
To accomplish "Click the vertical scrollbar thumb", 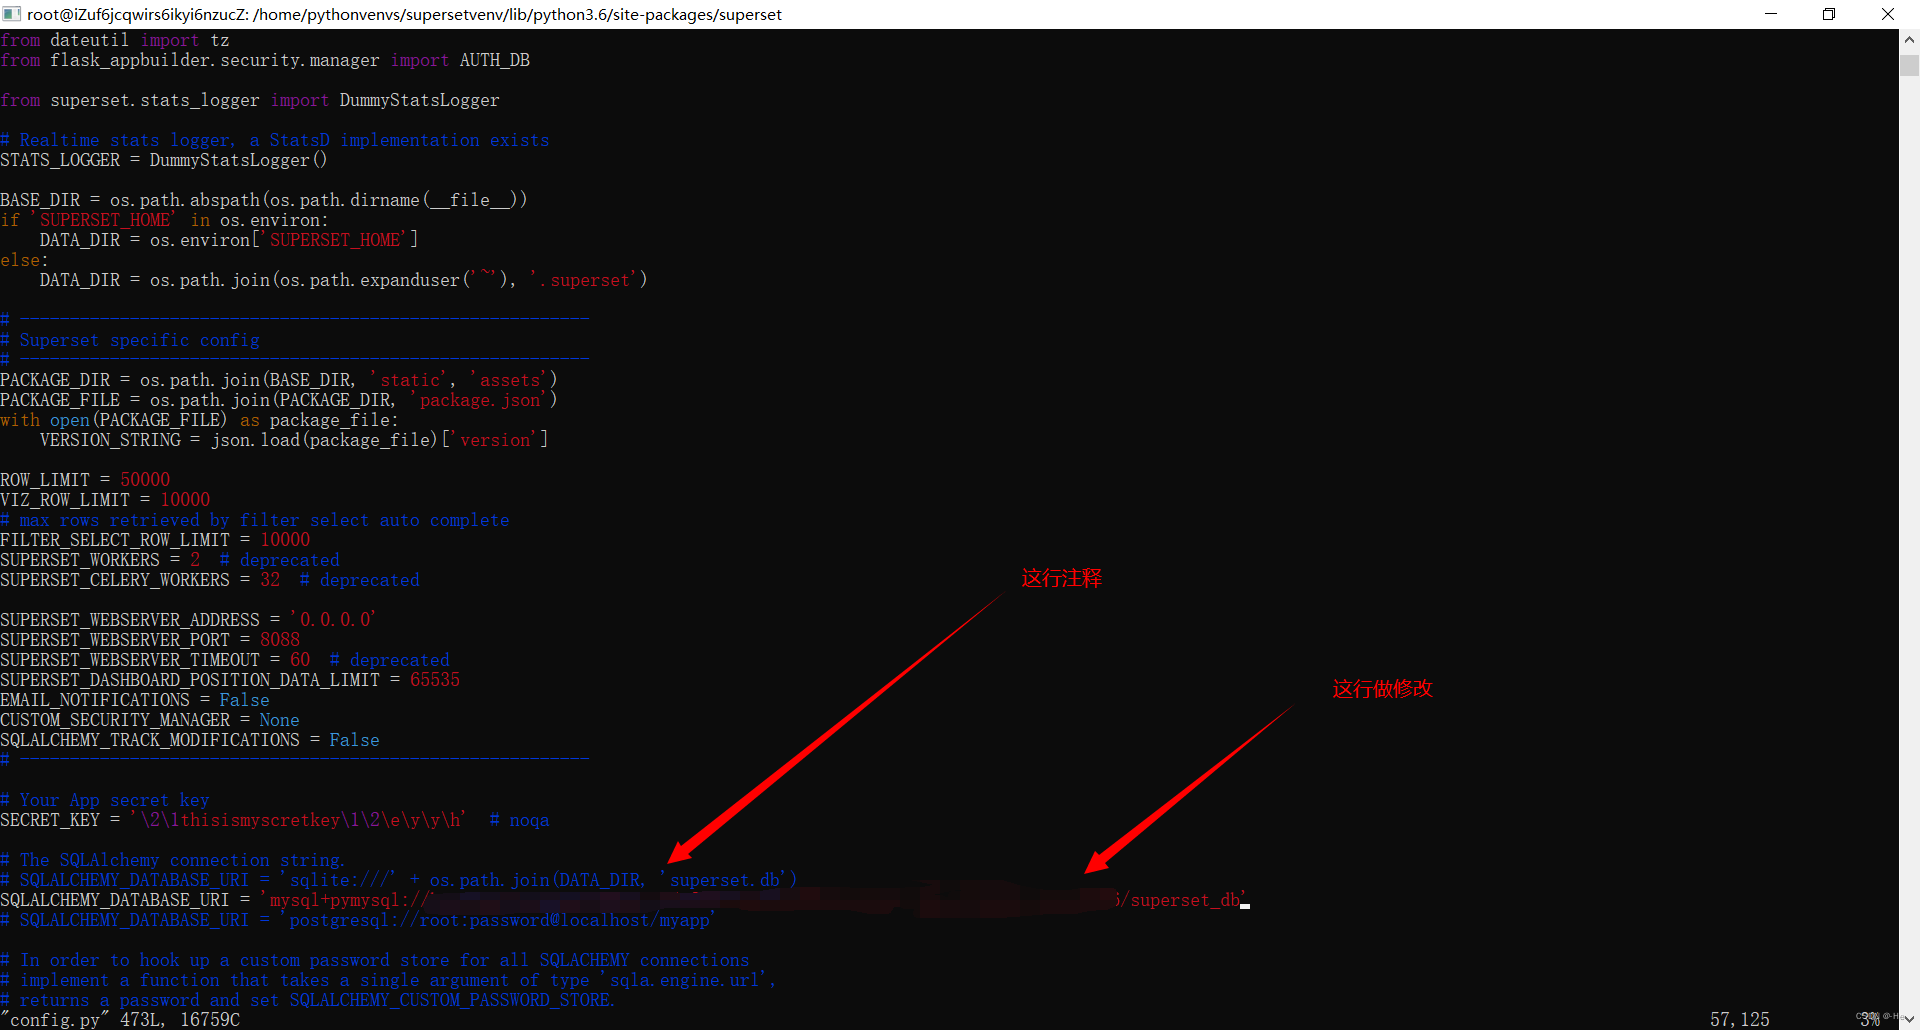I will 1909,66.
